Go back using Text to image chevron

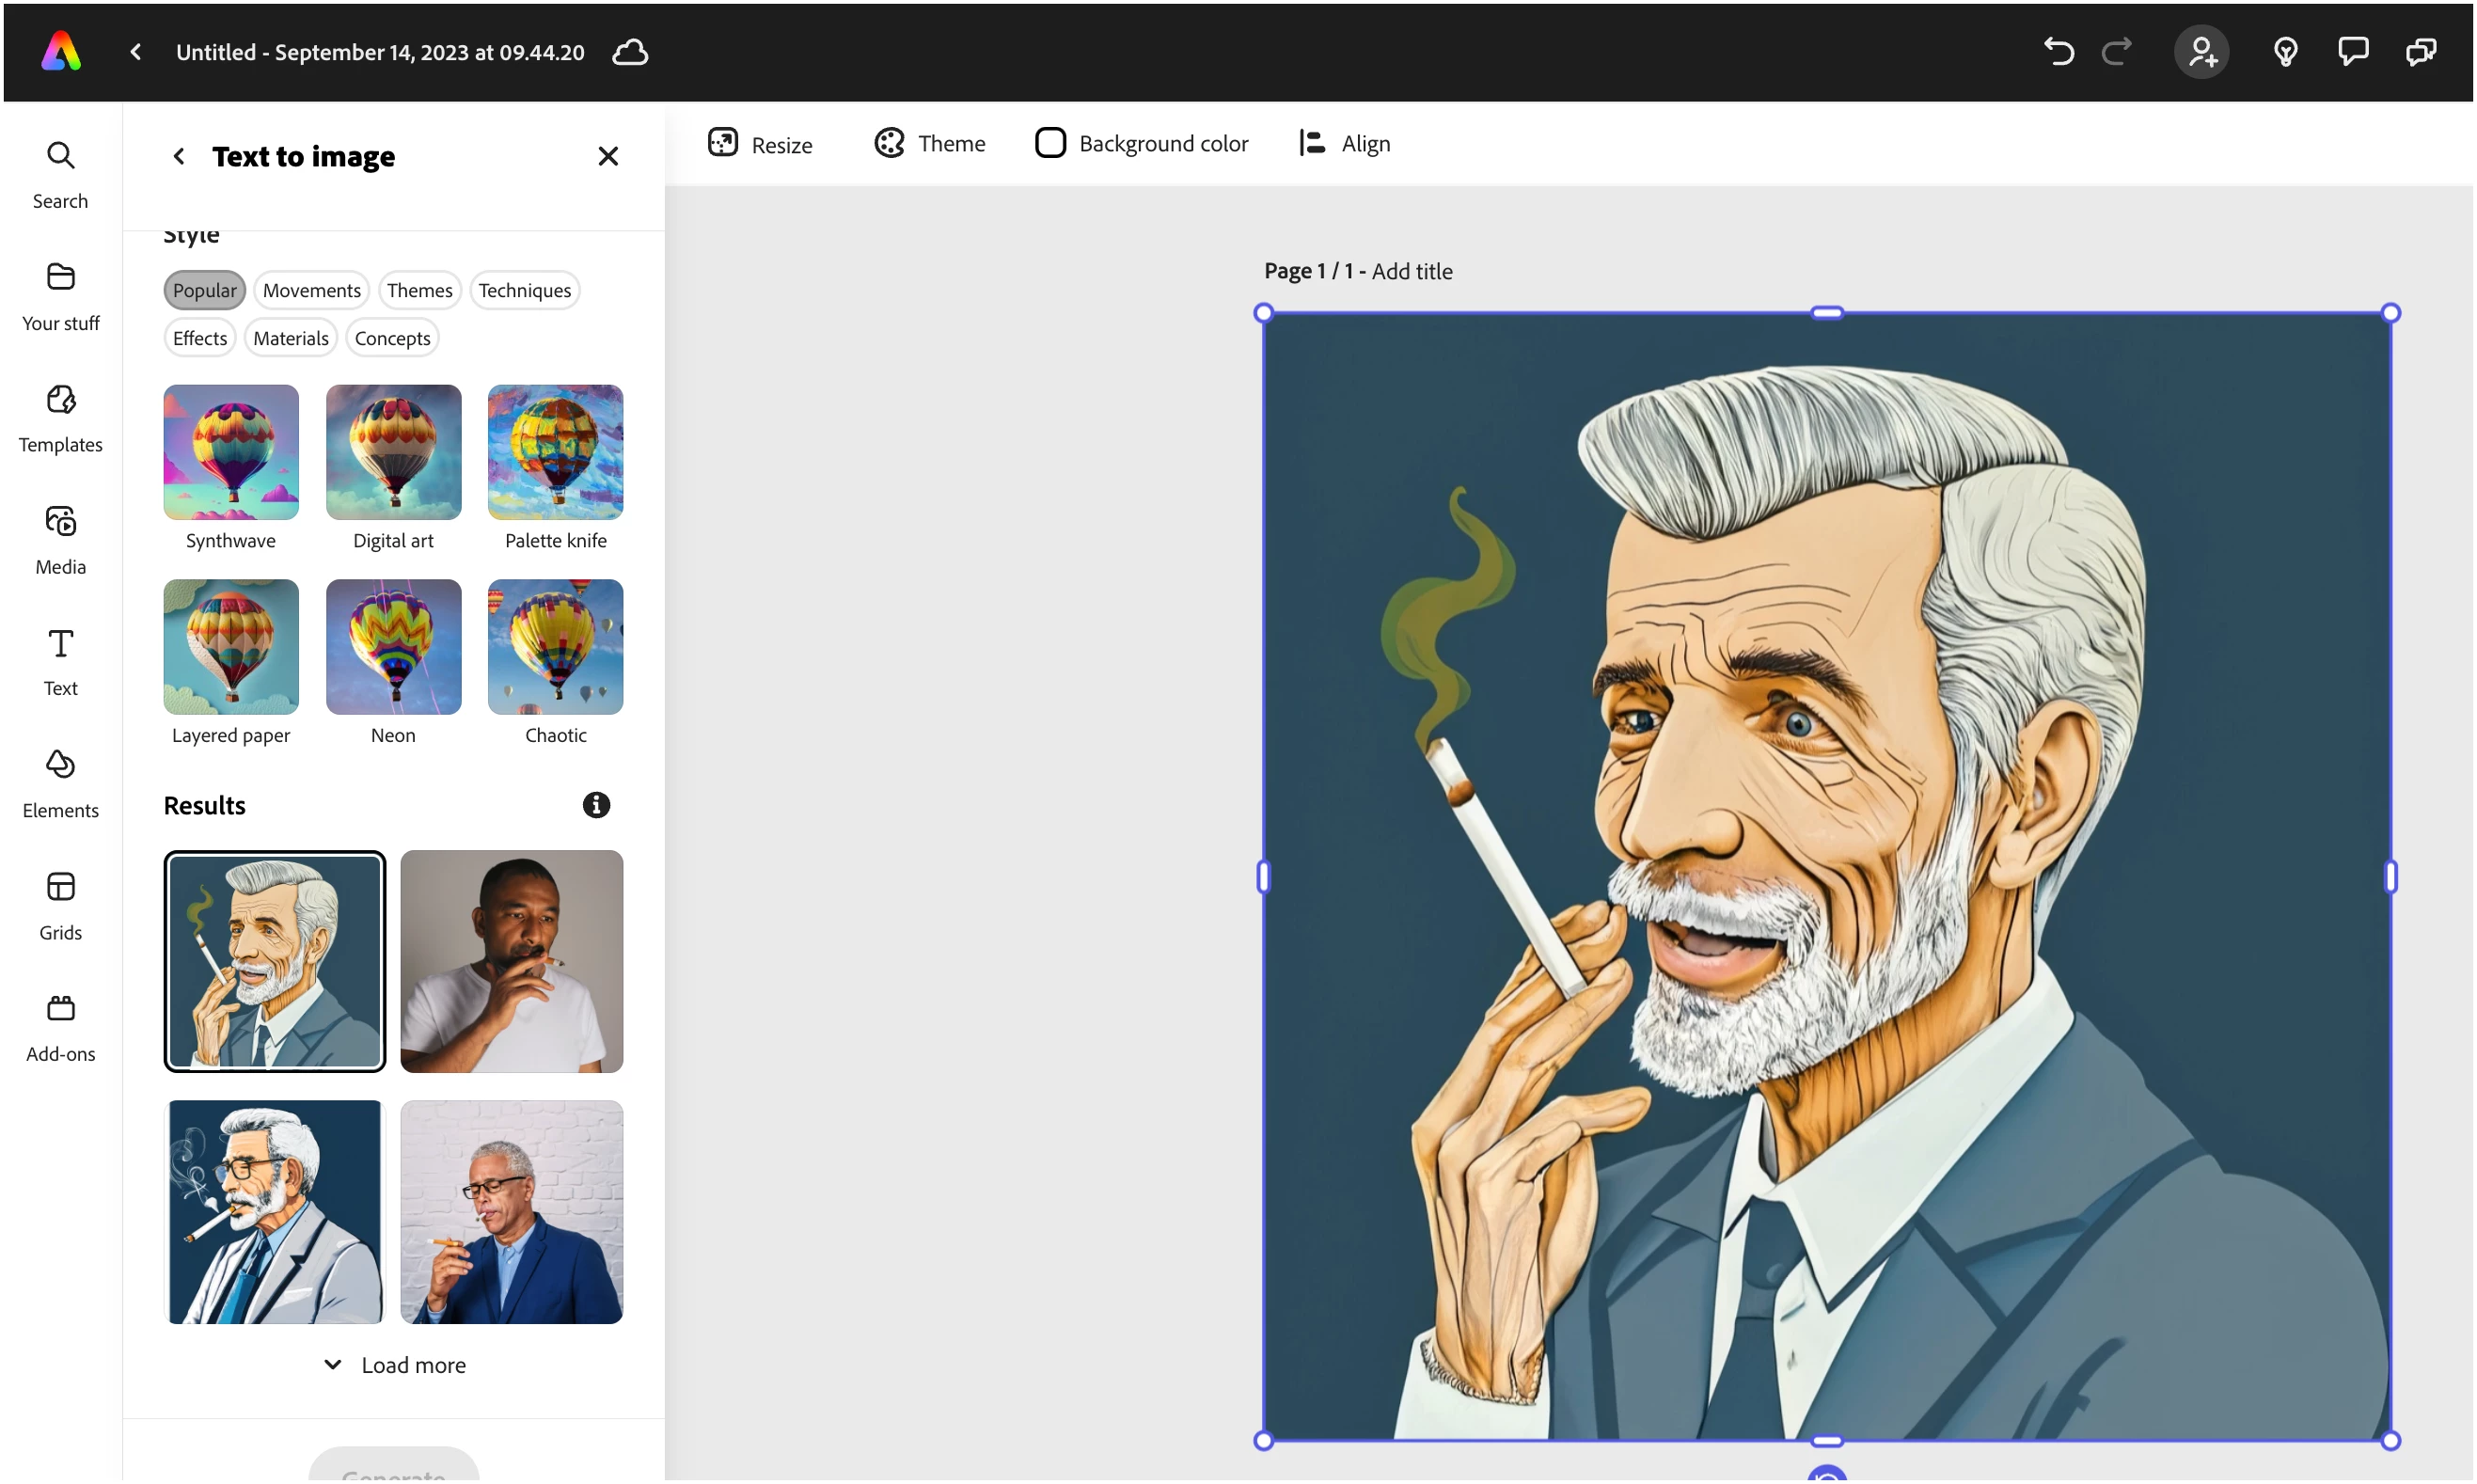tap(178, 156)
